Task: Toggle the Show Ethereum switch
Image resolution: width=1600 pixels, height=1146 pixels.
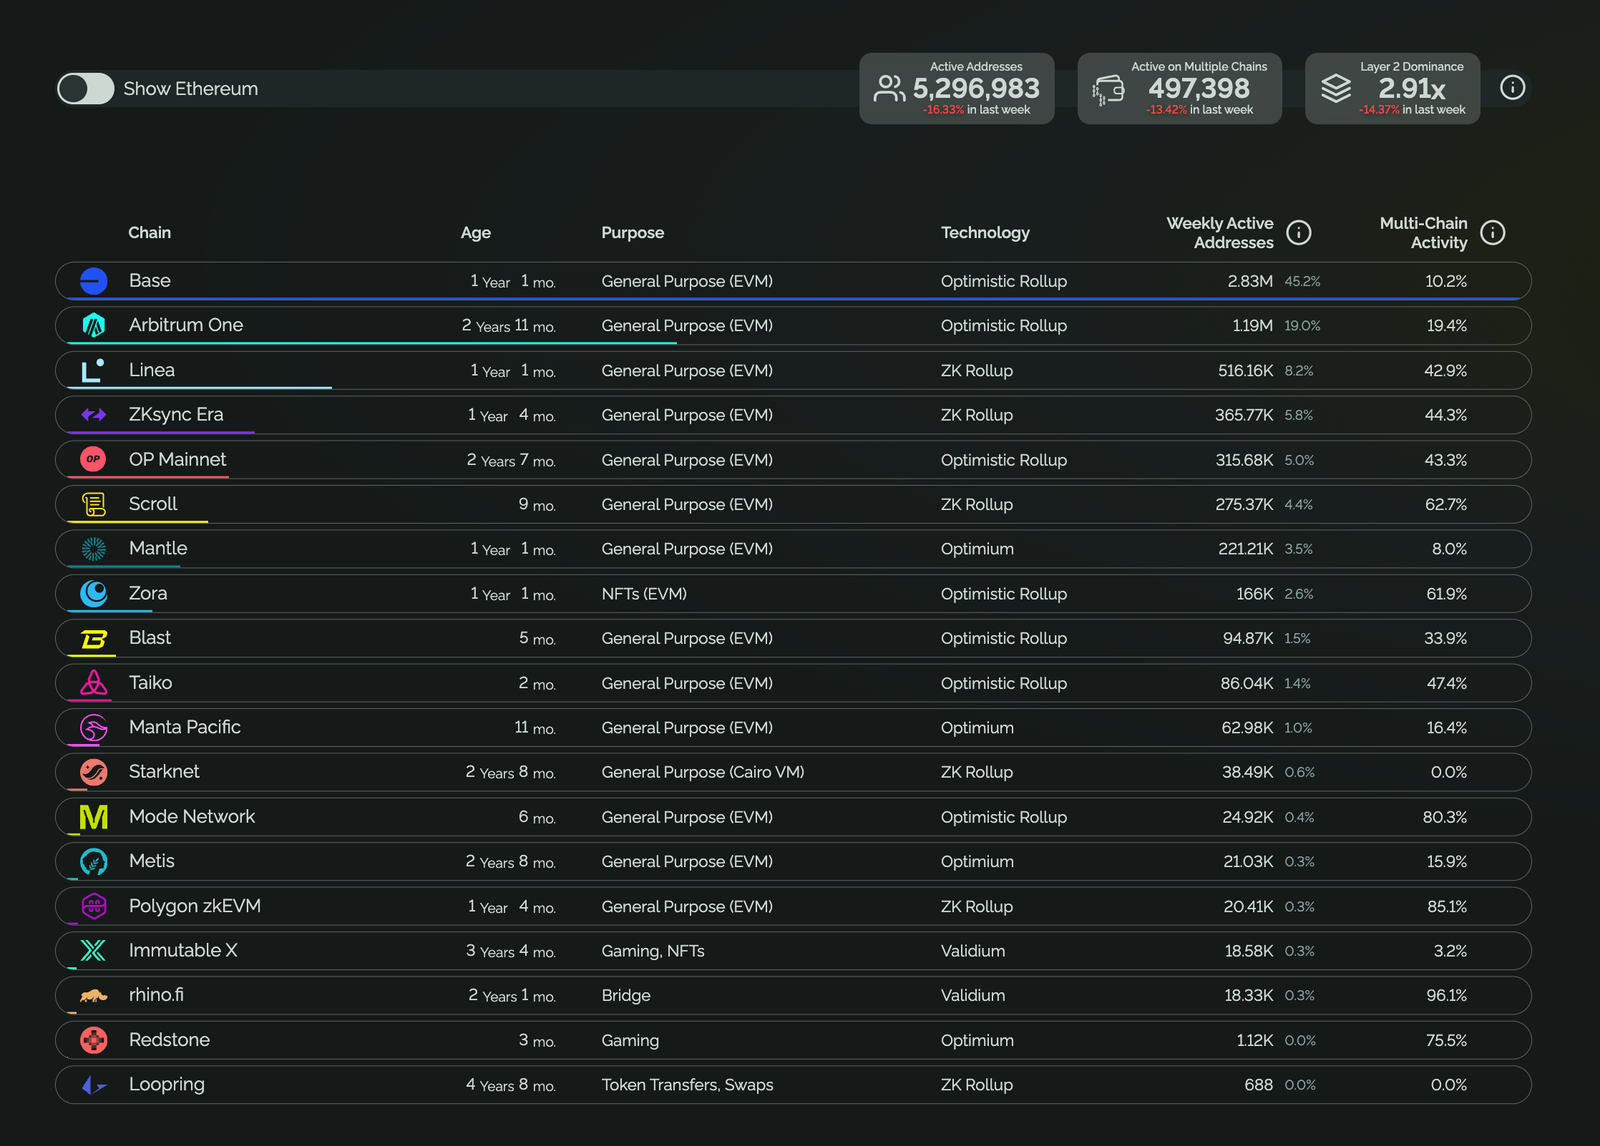Action: tap(85, 88)
